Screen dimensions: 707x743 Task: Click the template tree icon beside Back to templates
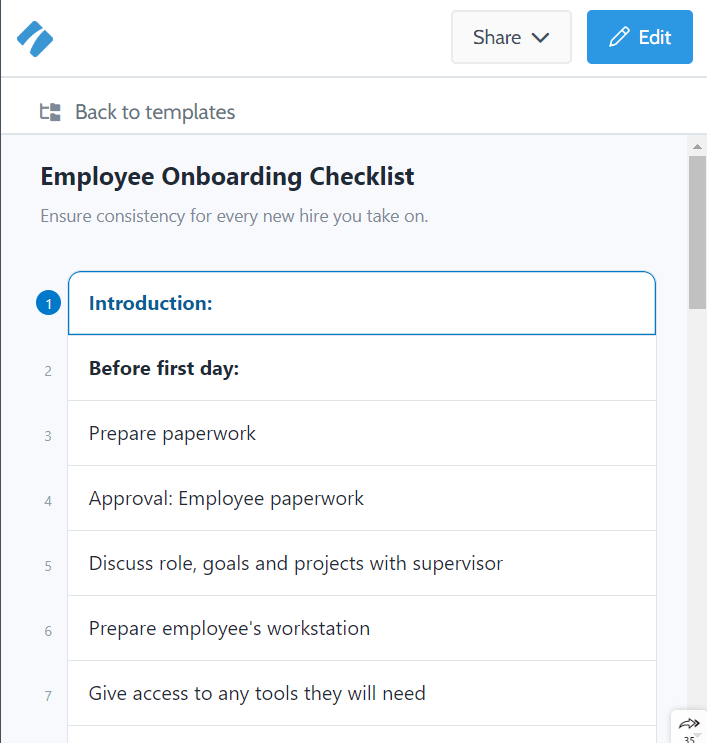point(50,112)
